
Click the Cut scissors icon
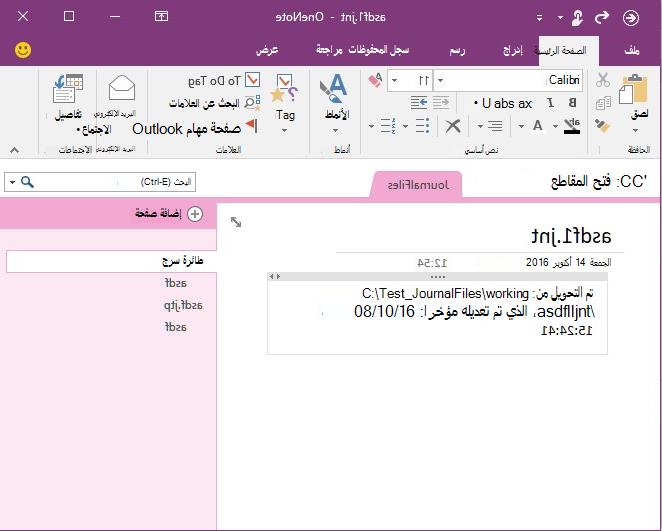click(603, 80)
